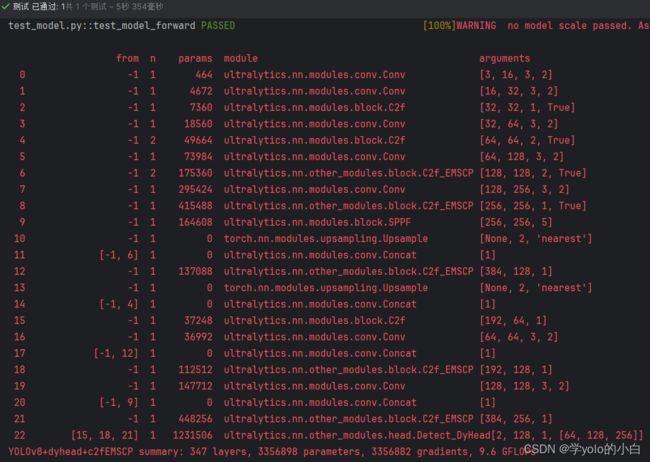The image size is (650, 462).
Task: Click from value [-1, 9] in row 20
Action: [x=119, y=402]
